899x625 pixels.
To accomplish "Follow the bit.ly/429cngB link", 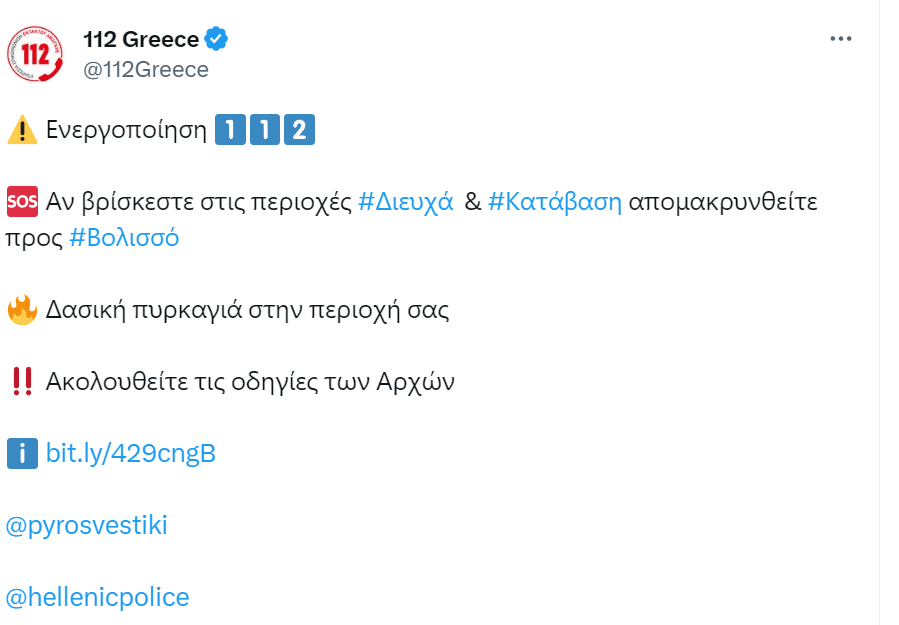I will pyautogui.click(x=131, y=453).
